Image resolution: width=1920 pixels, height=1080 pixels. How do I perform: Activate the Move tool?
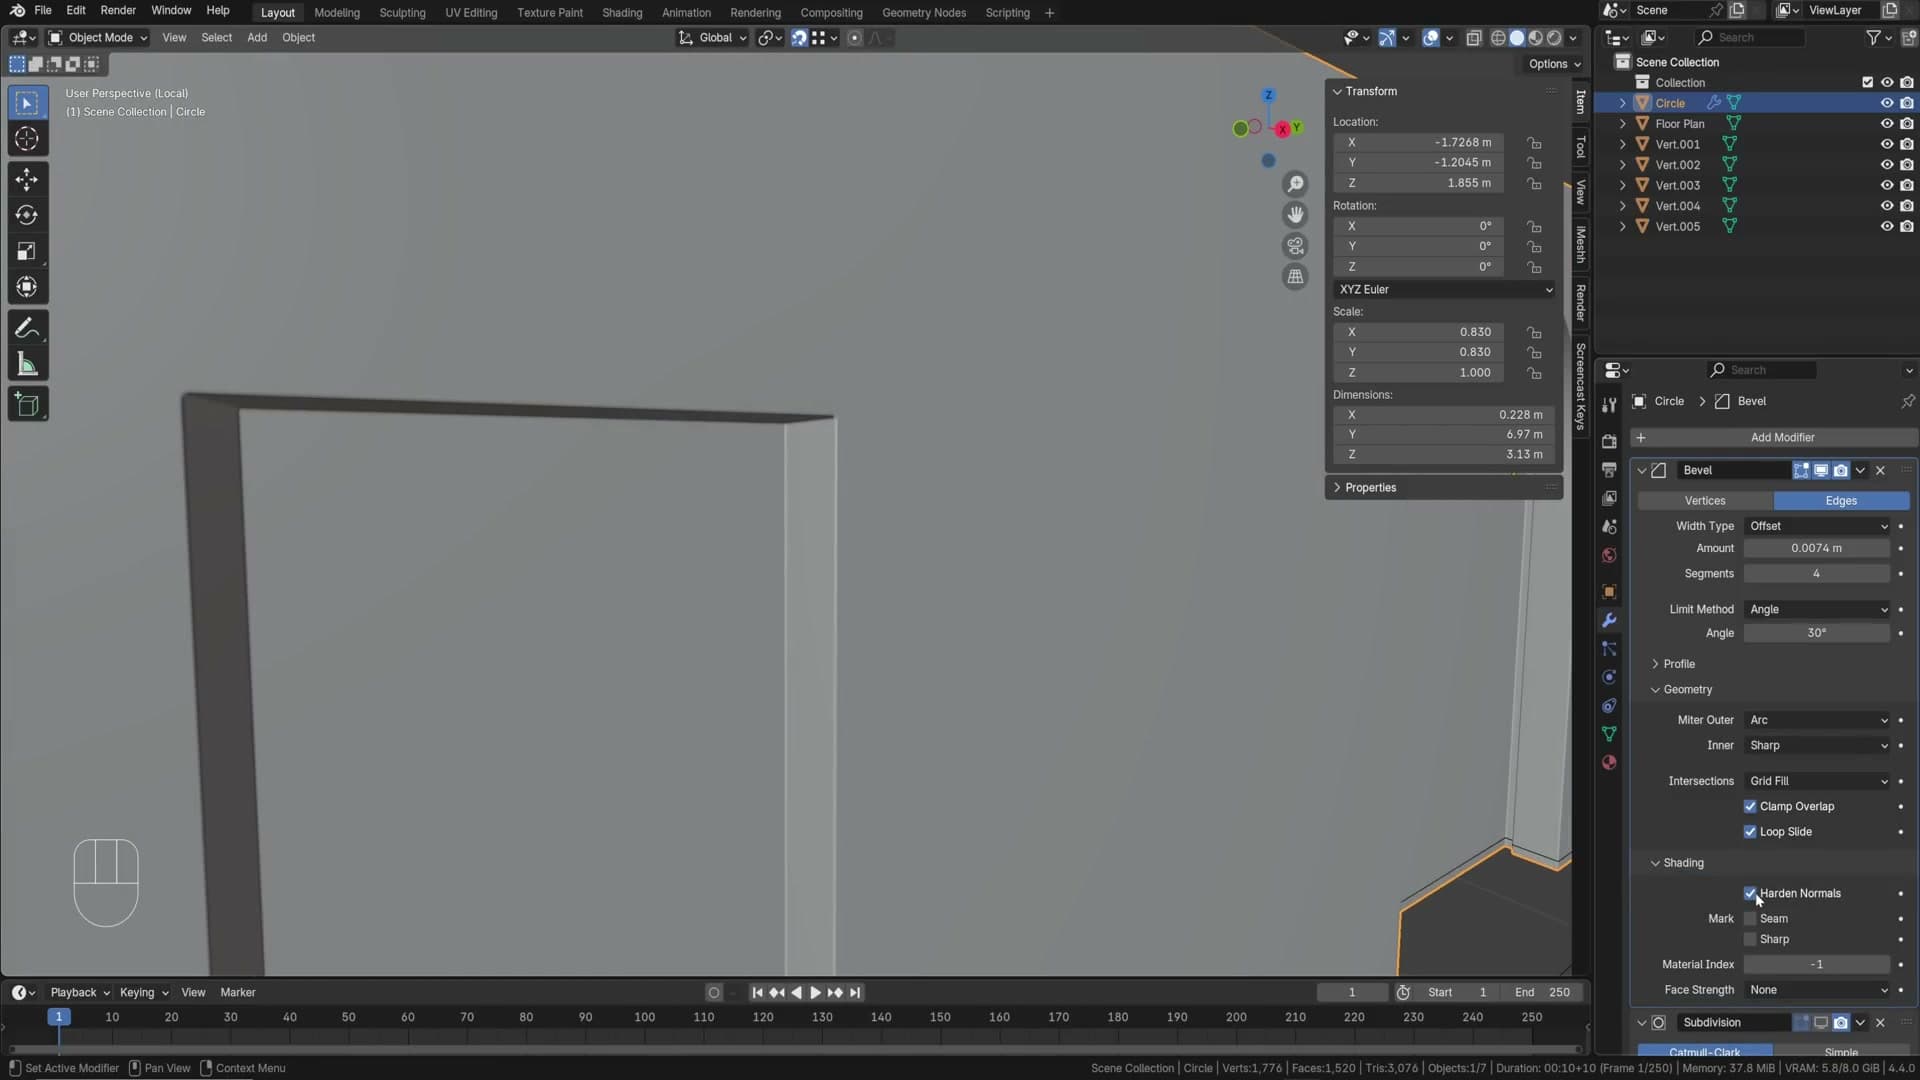pyautogui.click(x=27, y=179)
